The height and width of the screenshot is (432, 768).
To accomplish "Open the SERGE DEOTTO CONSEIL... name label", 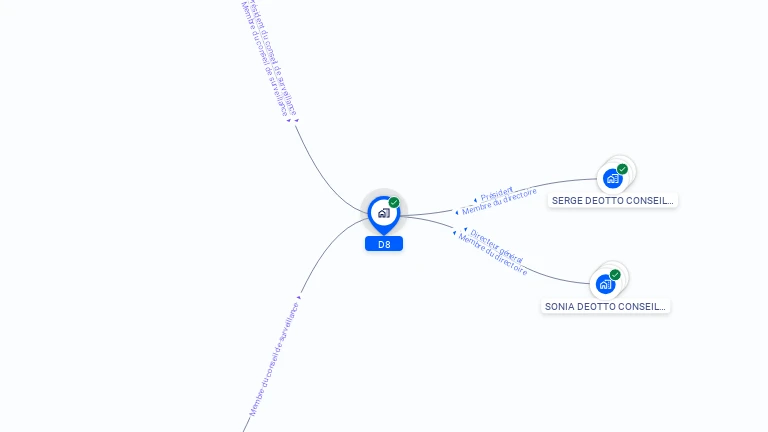I will click(x=613, y=201).
